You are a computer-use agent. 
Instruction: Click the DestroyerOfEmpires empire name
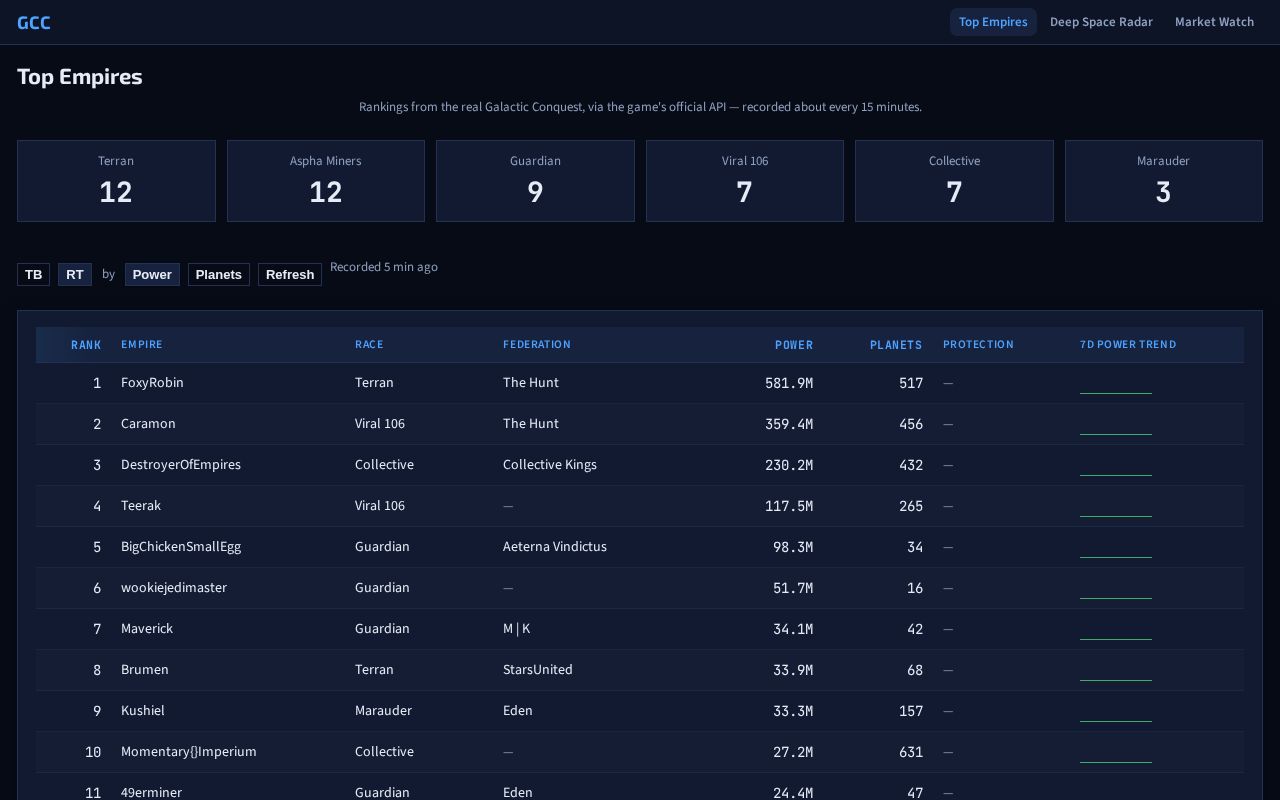tap(181, 465)
